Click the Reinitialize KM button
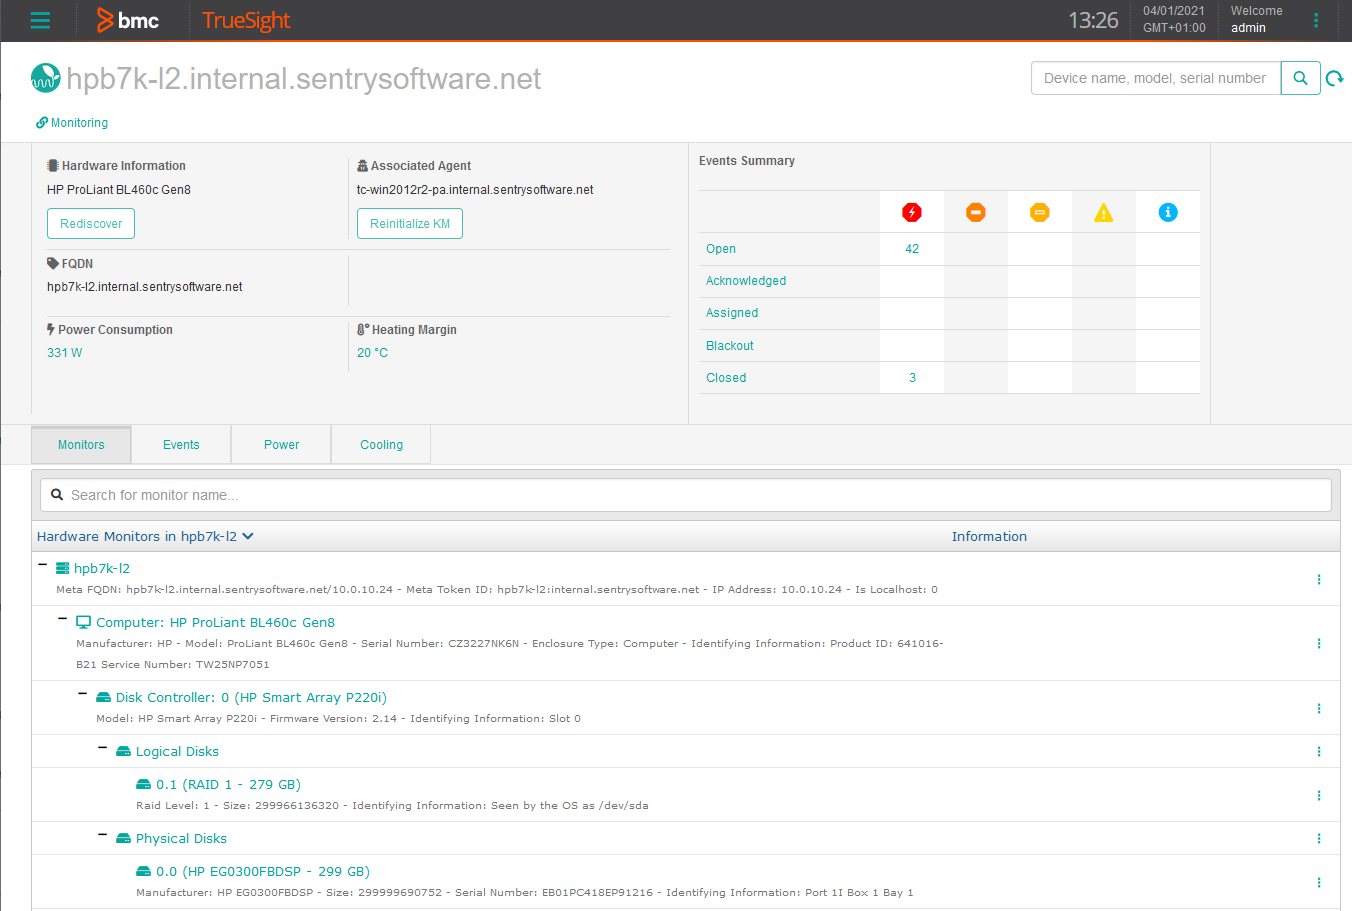The image size is (1352, 911). (x=409, y=223)
